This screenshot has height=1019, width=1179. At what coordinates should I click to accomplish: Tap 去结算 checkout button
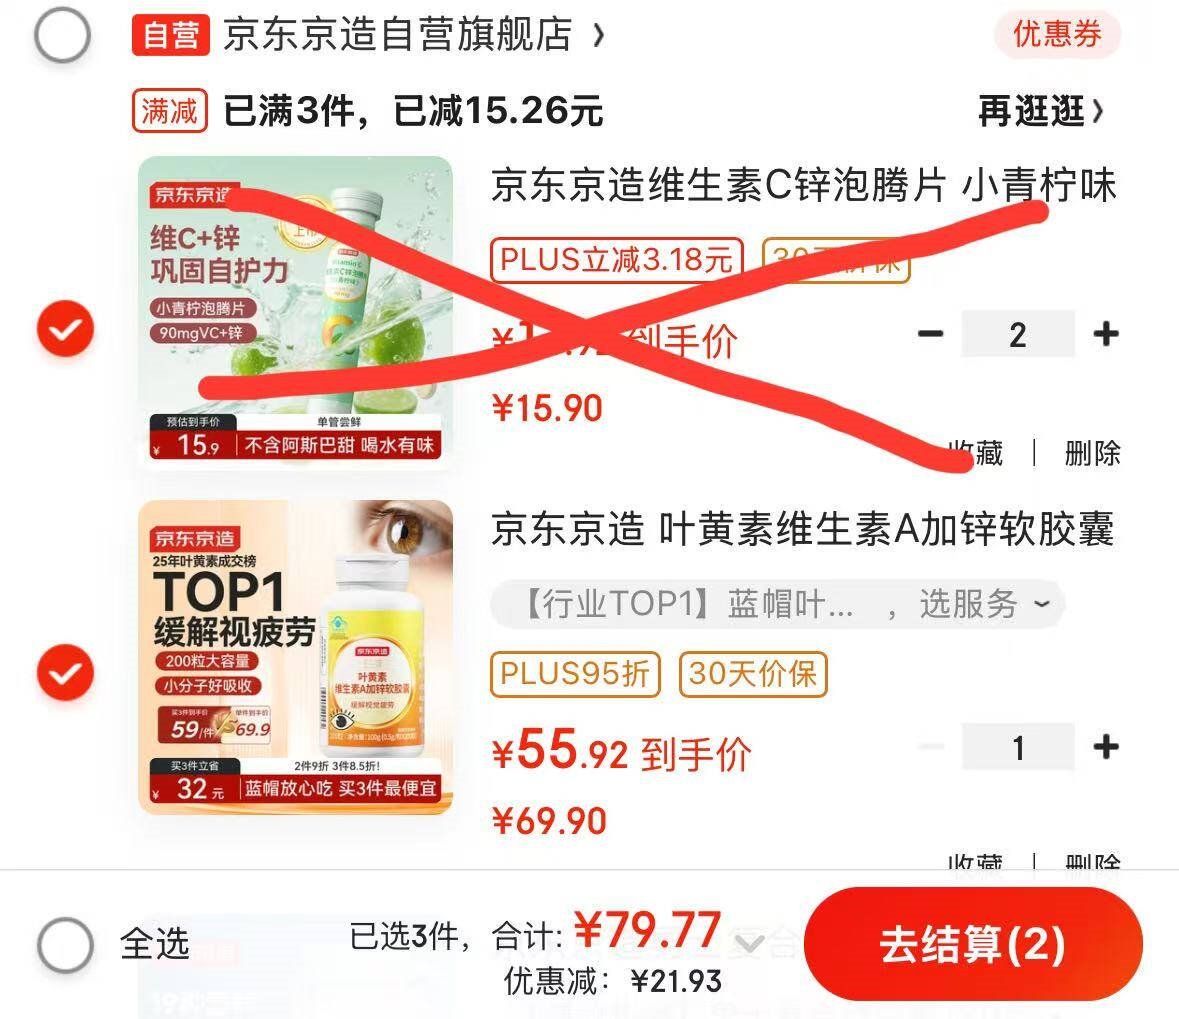point(973,945)
